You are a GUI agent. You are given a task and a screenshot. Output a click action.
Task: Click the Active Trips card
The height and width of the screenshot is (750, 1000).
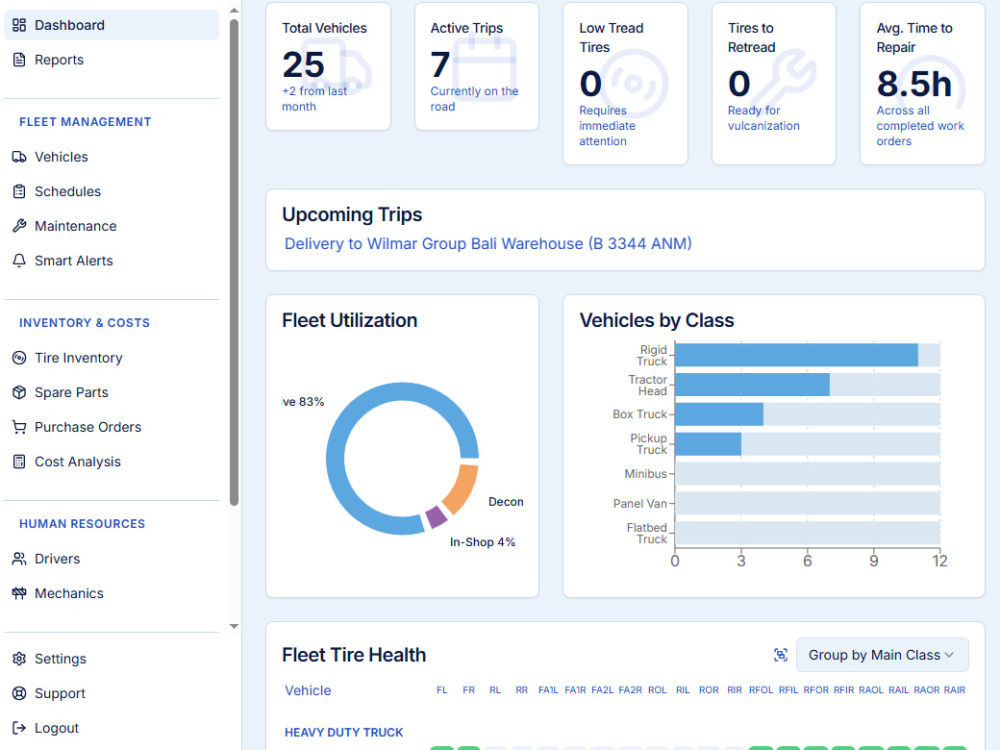476,66
